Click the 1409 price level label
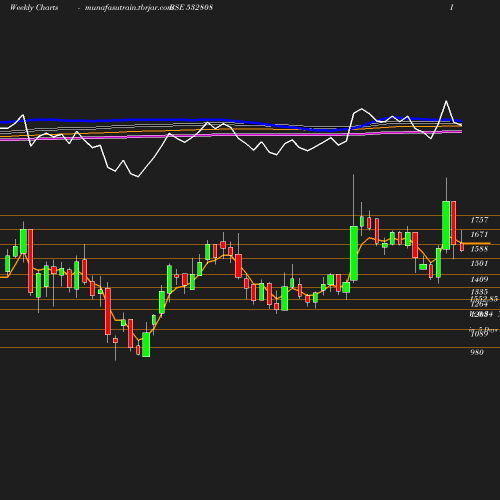 click(479, 279)
